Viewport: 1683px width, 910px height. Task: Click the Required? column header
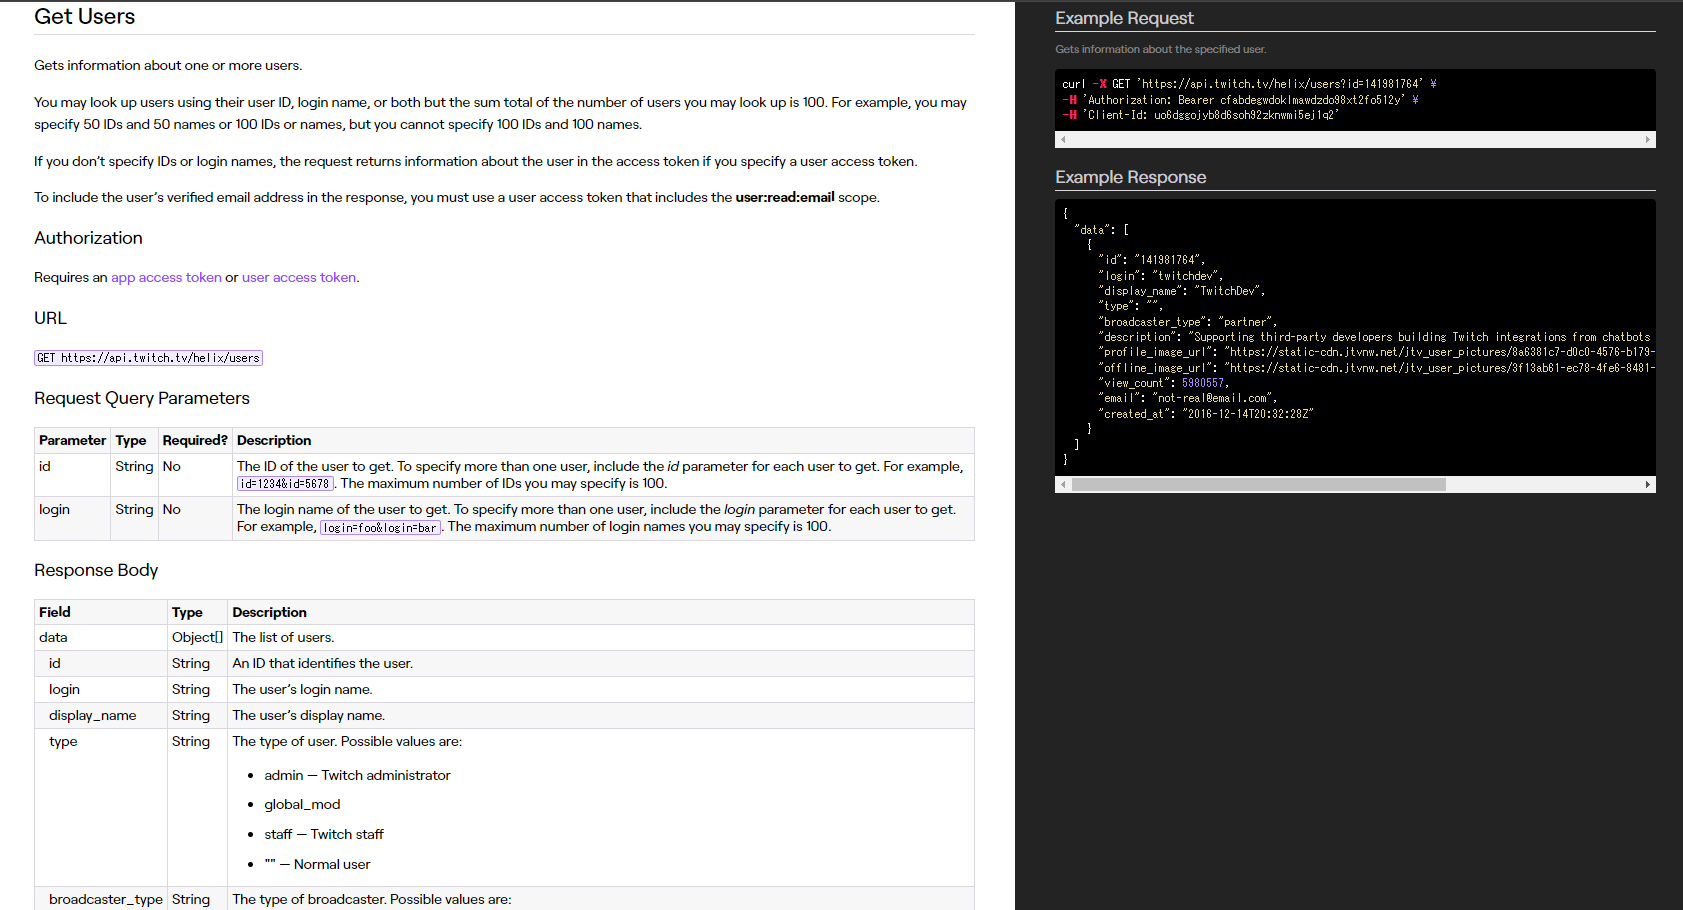point(195,440)
